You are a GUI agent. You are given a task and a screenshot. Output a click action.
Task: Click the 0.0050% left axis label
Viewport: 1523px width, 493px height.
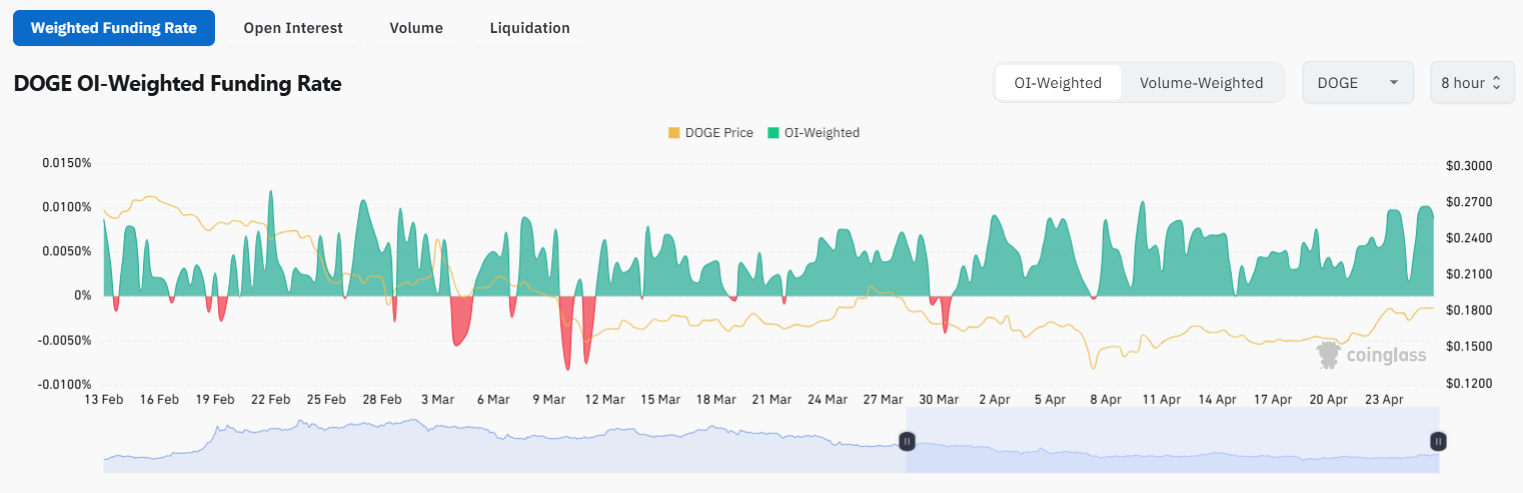point(67,251)
